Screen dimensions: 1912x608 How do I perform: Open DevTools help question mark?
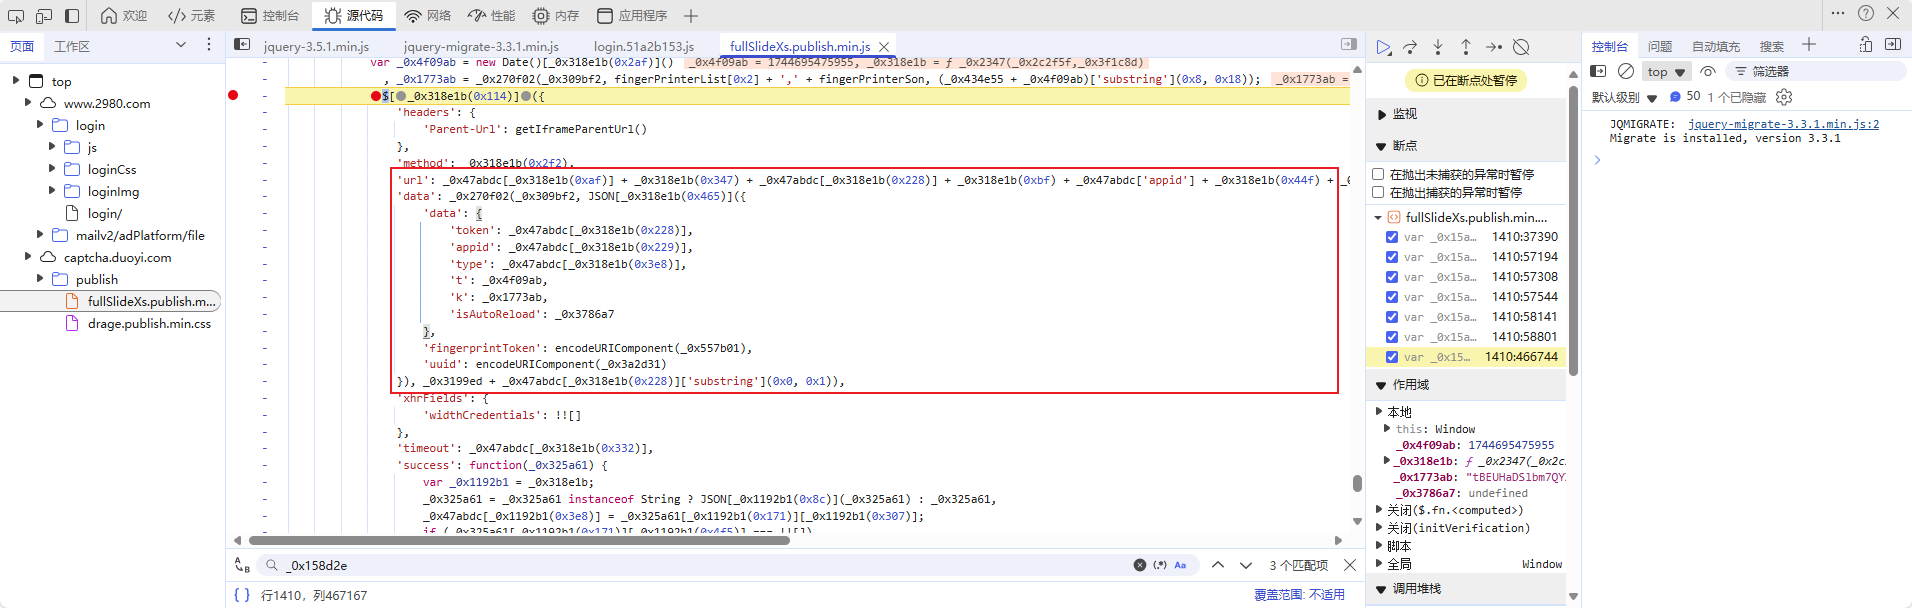(1866, 13)
